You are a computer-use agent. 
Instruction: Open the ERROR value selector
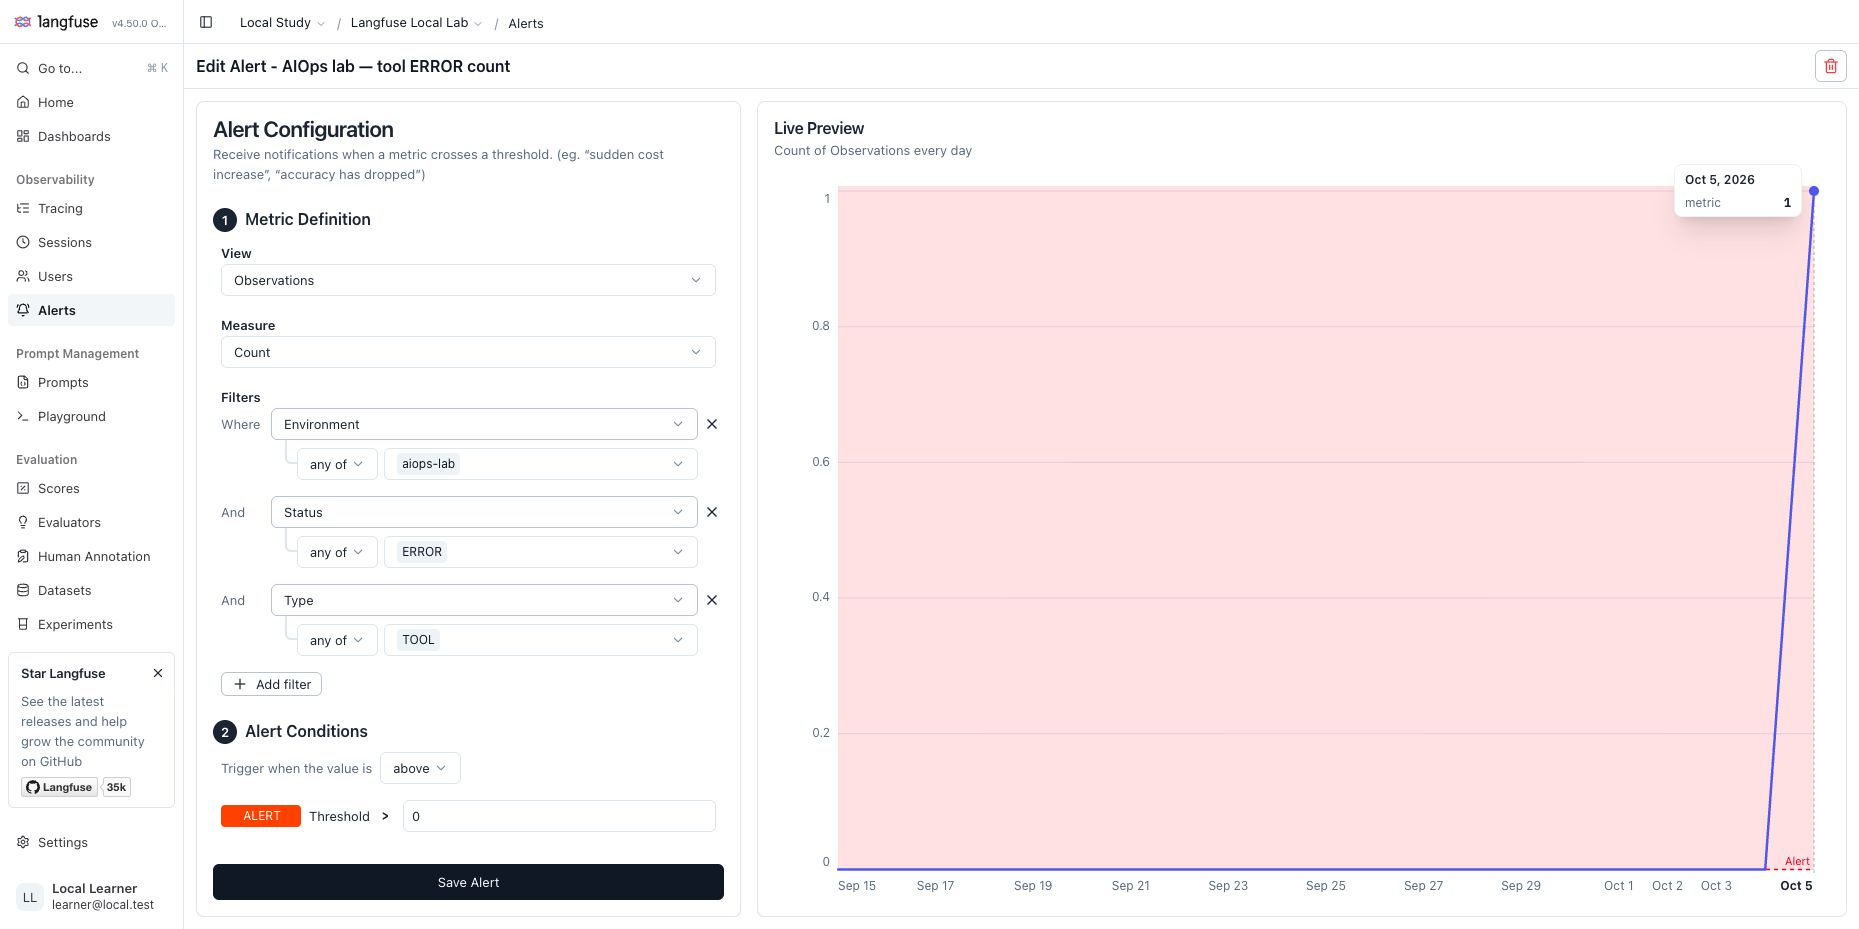click(x=541, y=552)
